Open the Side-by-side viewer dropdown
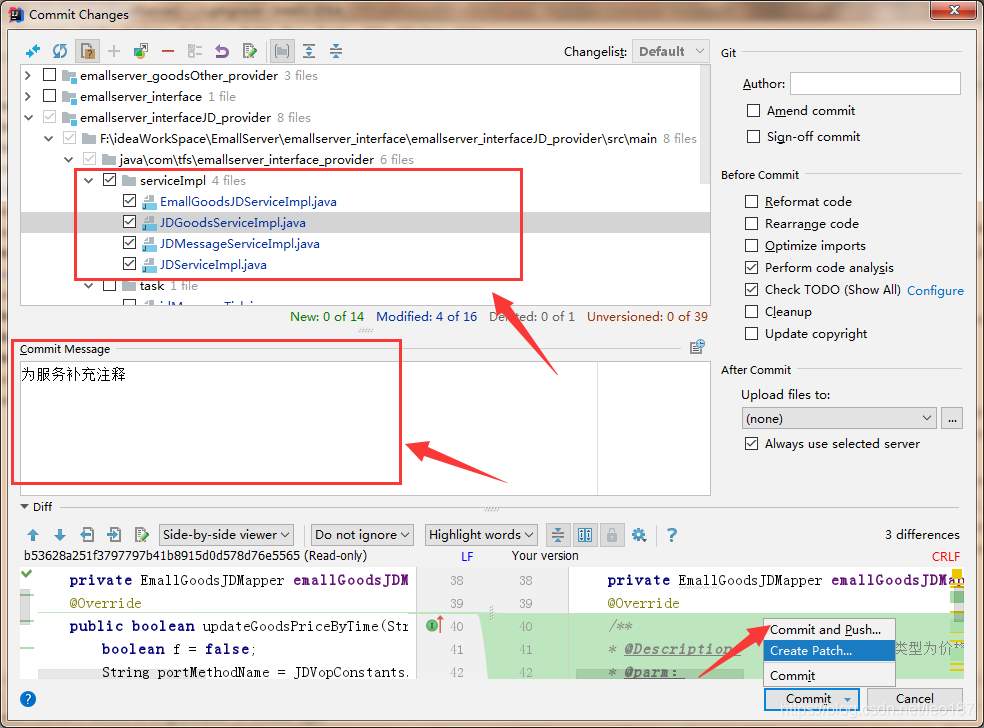Screen dimensions: 984x728 (x=226, y=535)
